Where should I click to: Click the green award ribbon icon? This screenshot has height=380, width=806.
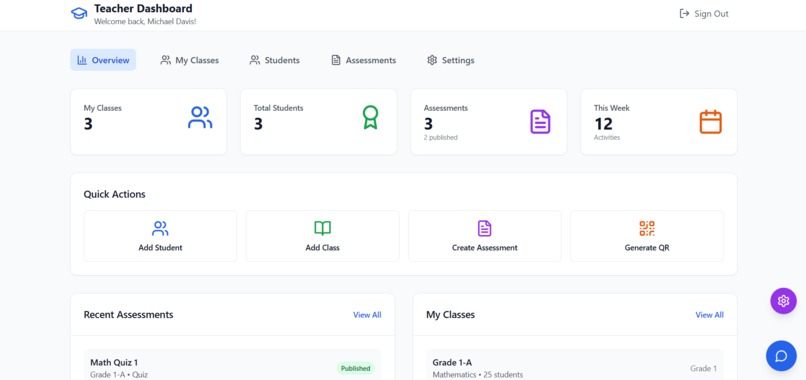tap(370, 117)
